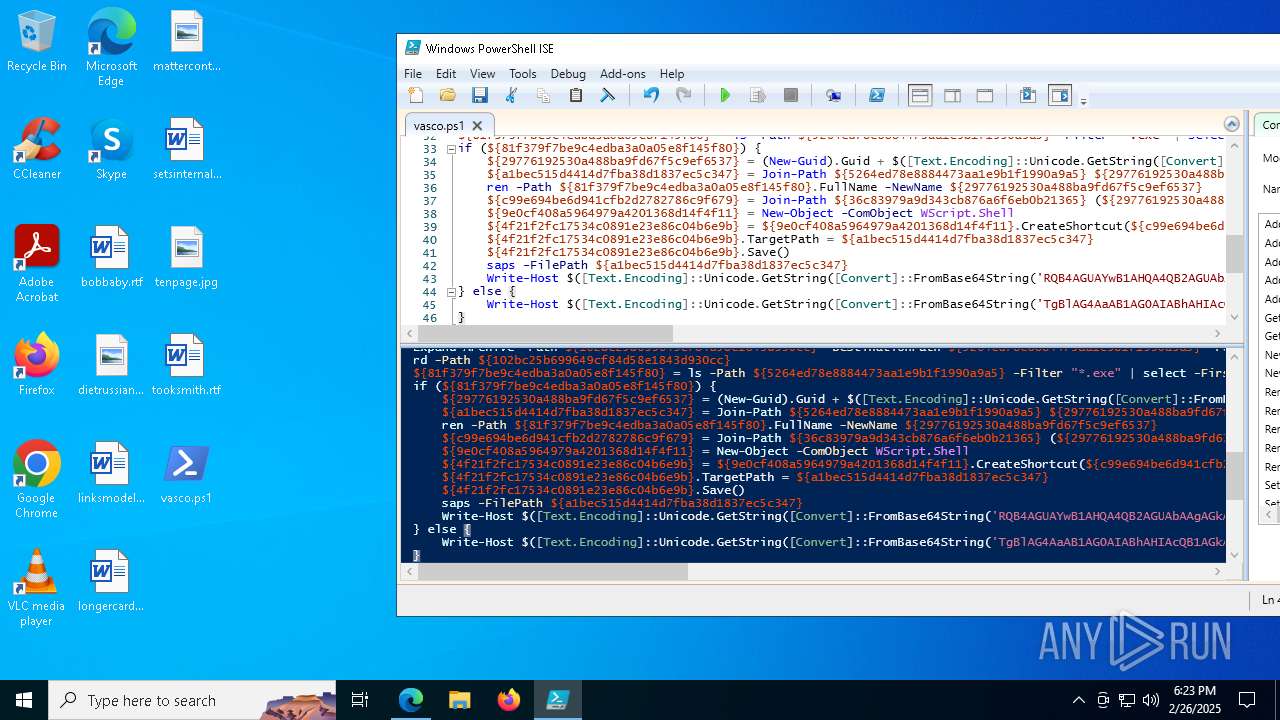Image resolution: width=1280 pixels, height=720 pixels.
Task: Click the Windows Start button
Action: [x=24, y=700]
